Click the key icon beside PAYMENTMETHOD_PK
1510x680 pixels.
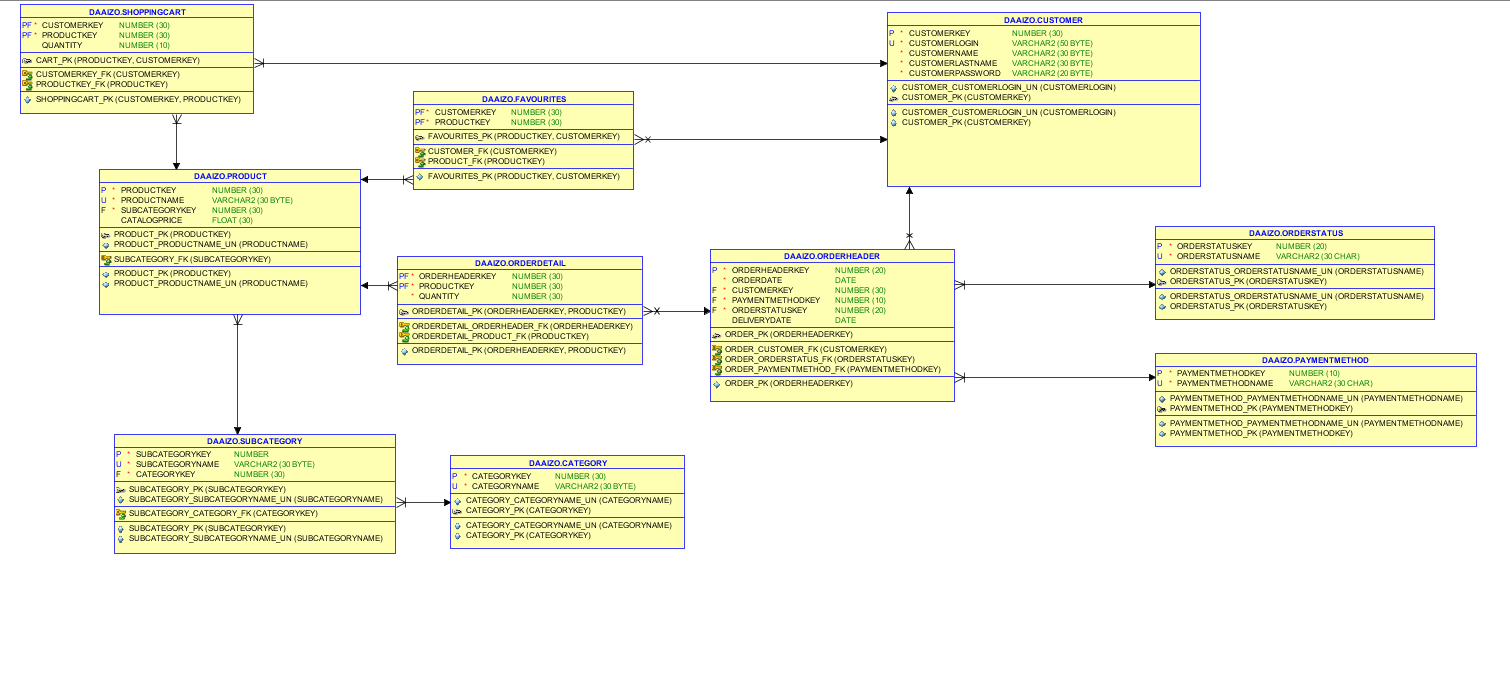tap(1162, 408)
